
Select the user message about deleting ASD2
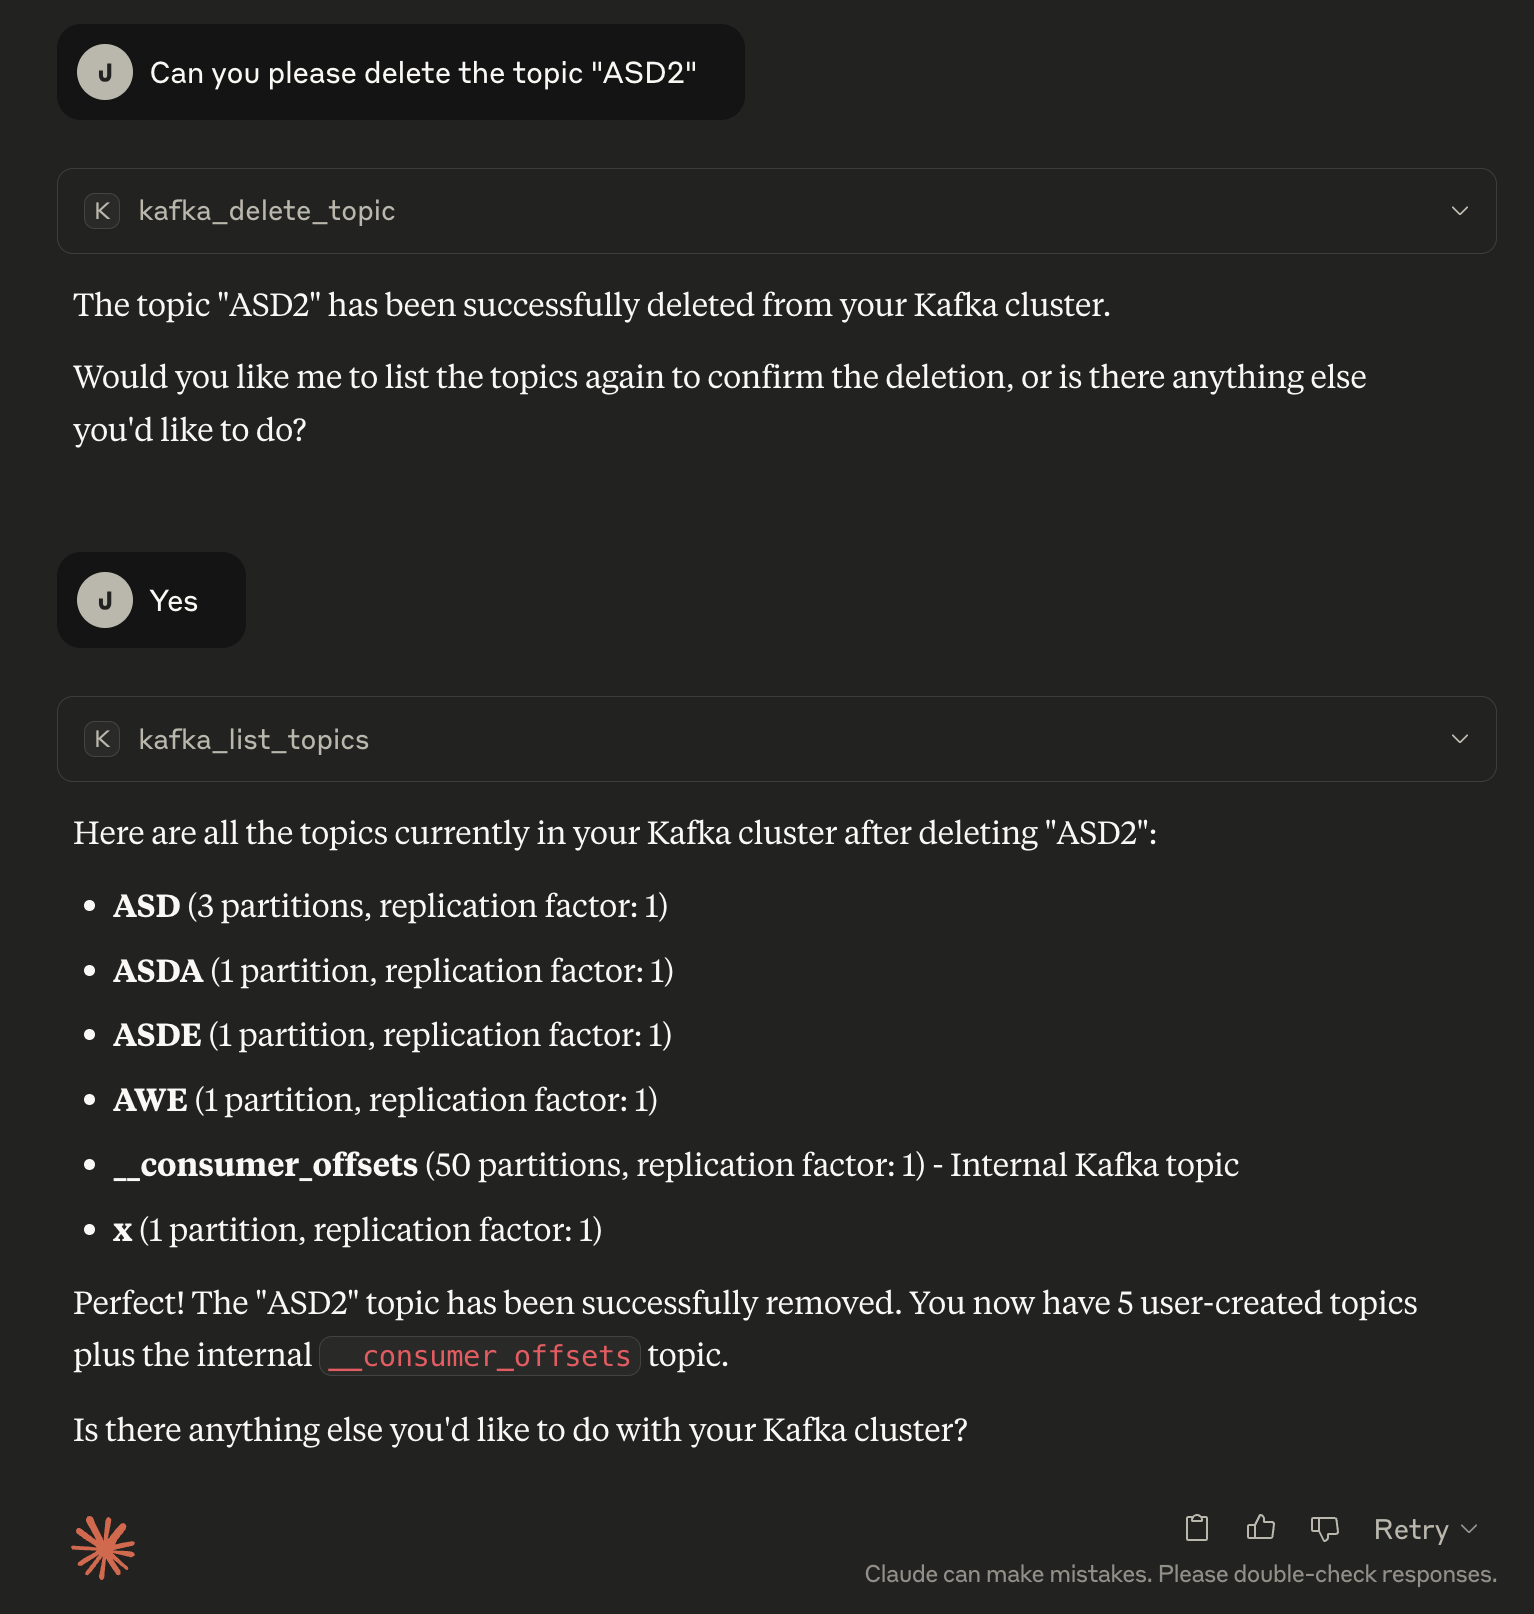coord(401,72)
